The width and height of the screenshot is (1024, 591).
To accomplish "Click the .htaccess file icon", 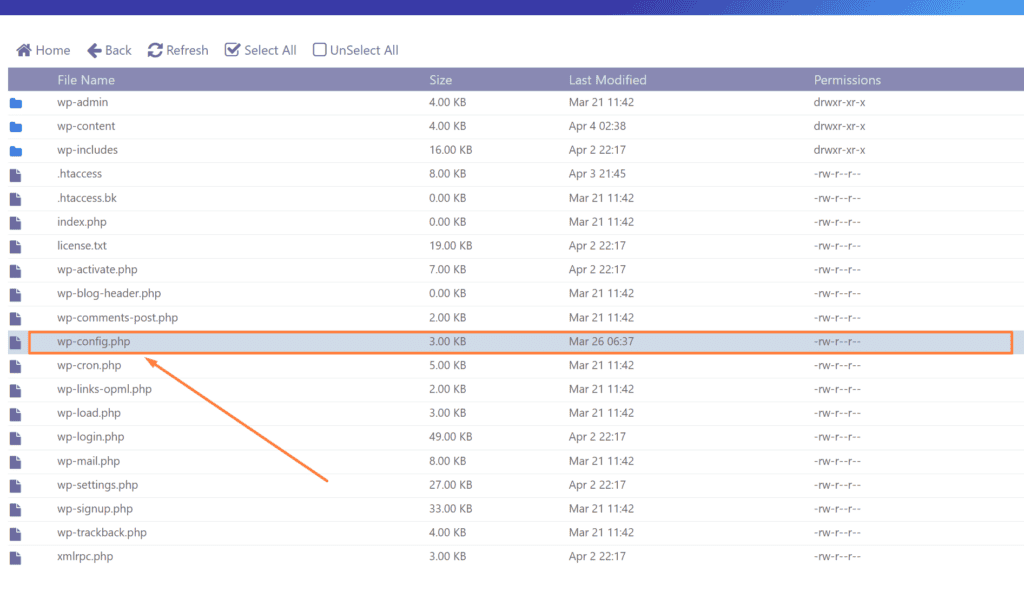I will click(x=16, y=175).
